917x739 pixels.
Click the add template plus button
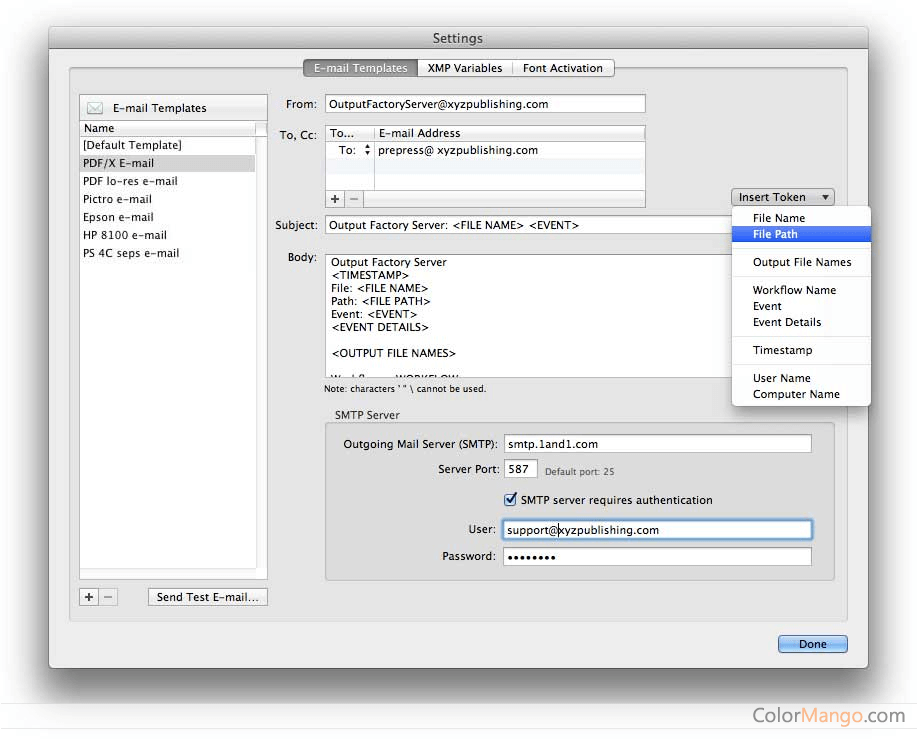(x=89, y=597)
